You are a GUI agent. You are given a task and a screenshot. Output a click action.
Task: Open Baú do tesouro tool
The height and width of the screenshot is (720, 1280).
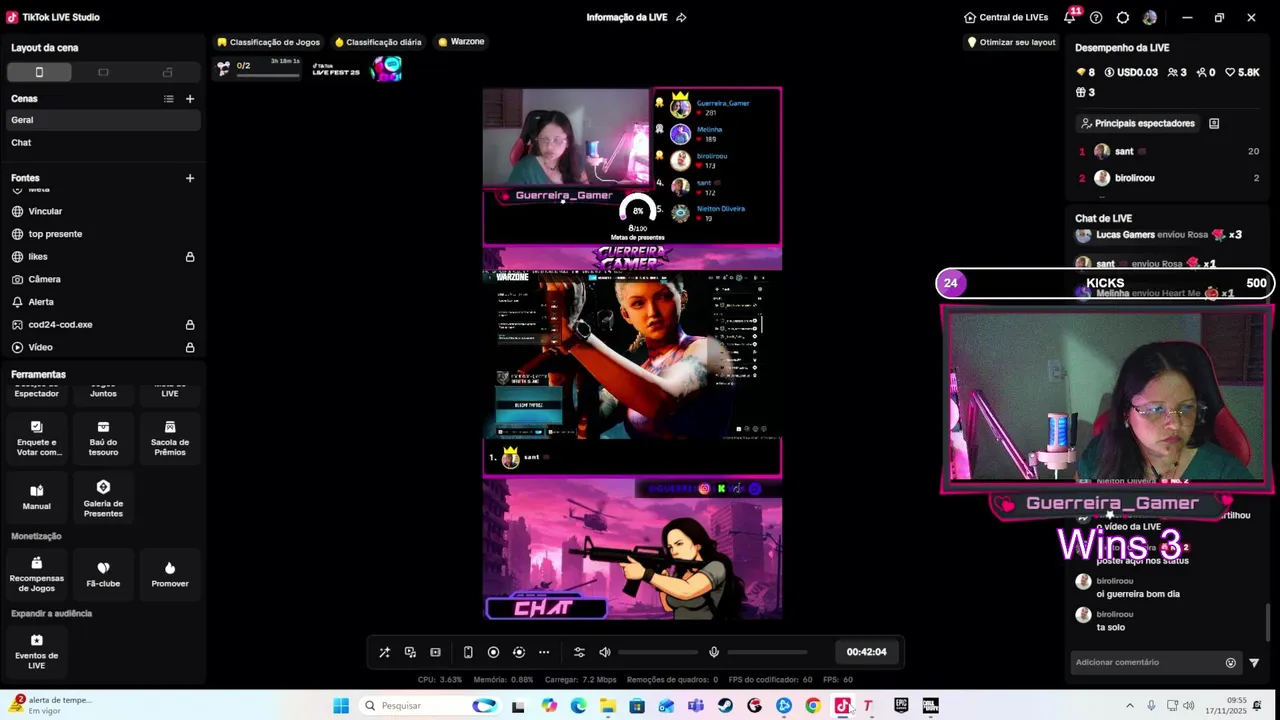(x=103, y=439)
